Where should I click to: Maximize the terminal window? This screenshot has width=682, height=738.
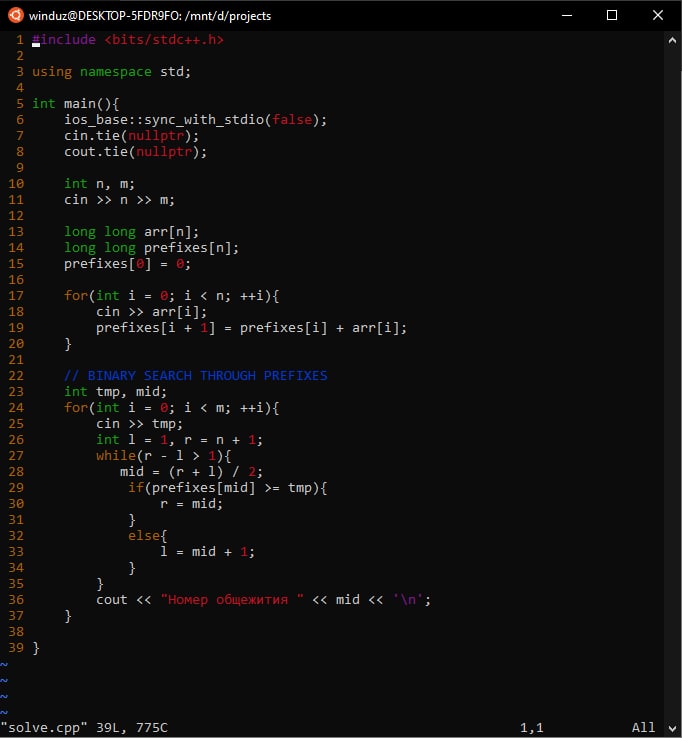611,16
